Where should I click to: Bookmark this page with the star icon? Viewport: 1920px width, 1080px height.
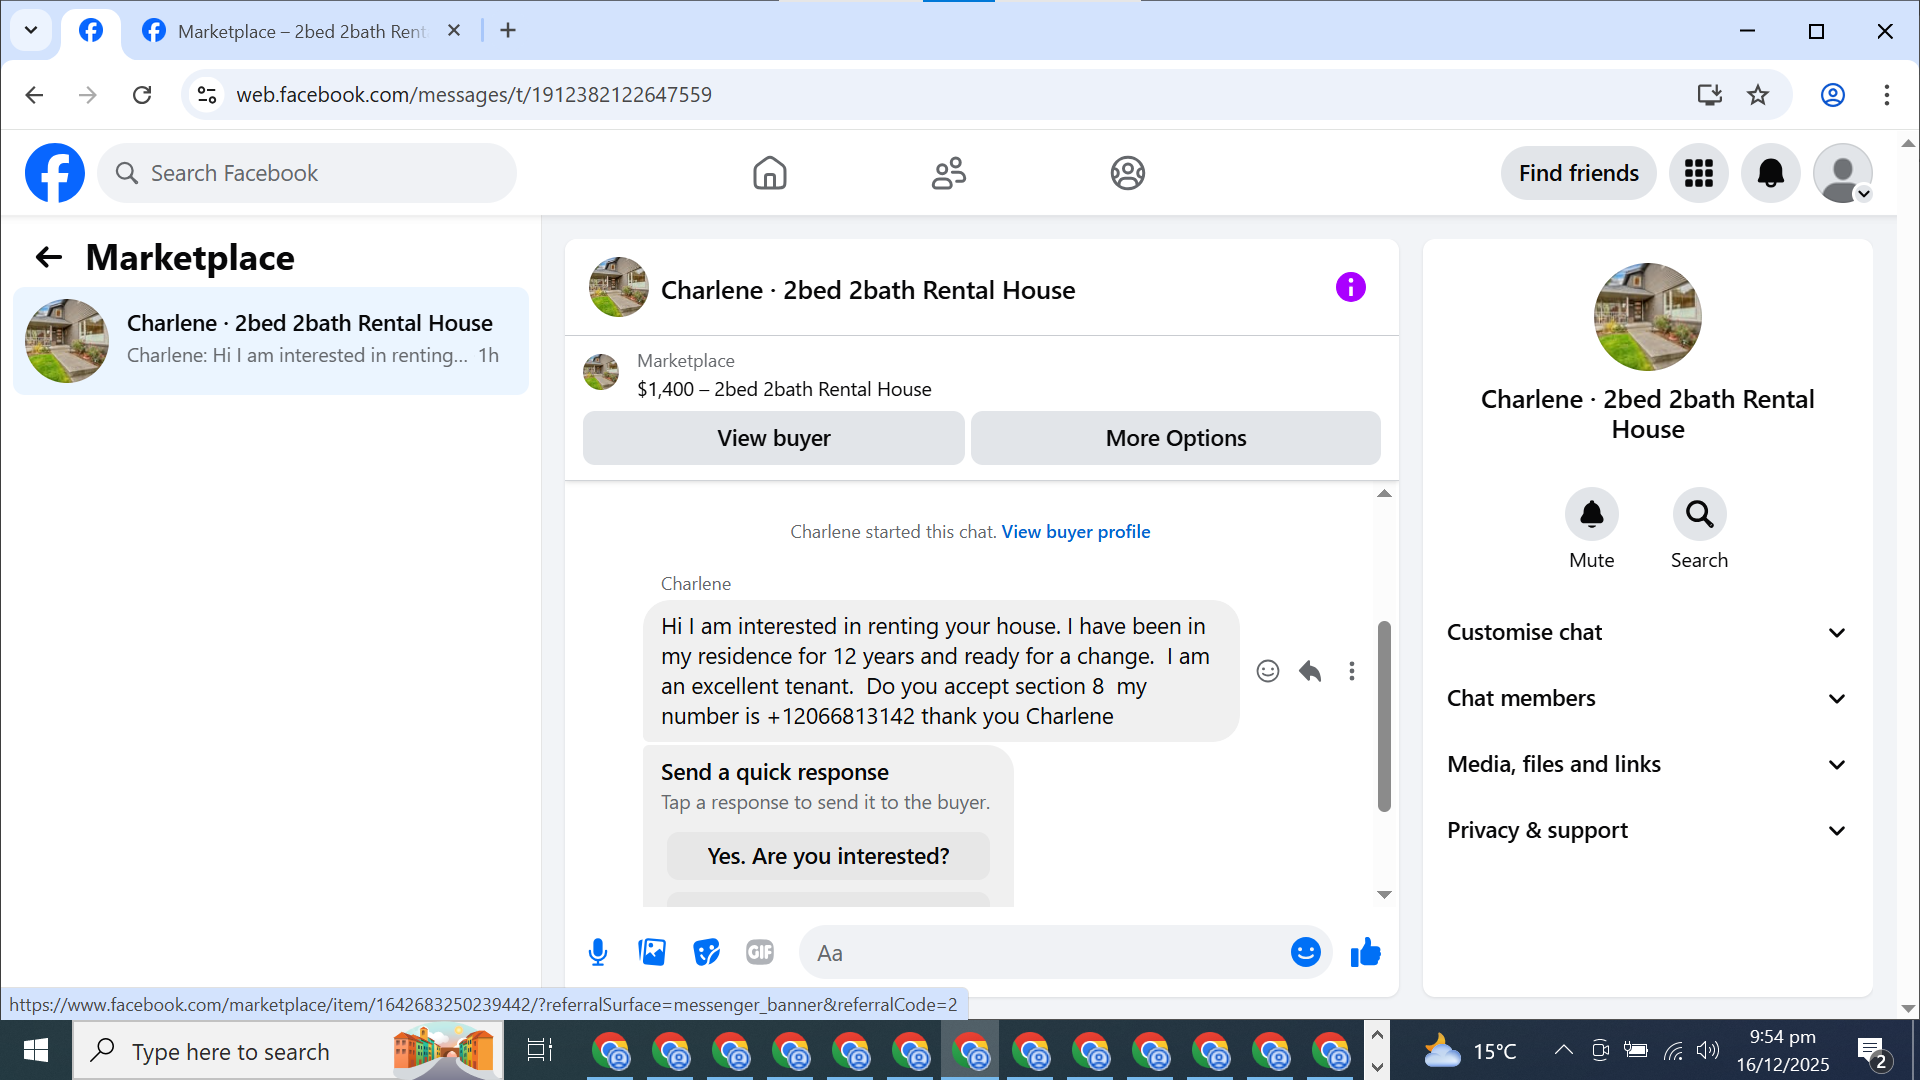click(x=1757, y=95)
